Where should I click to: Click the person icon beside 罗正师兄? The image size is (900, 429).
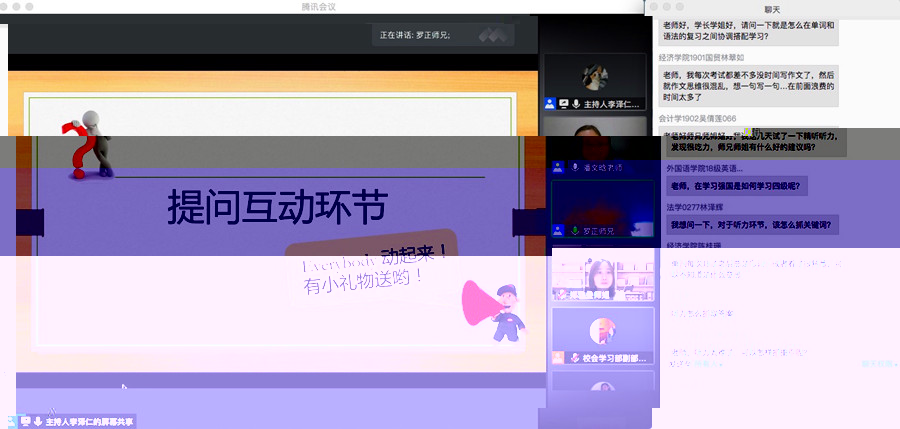click(558, 231)
